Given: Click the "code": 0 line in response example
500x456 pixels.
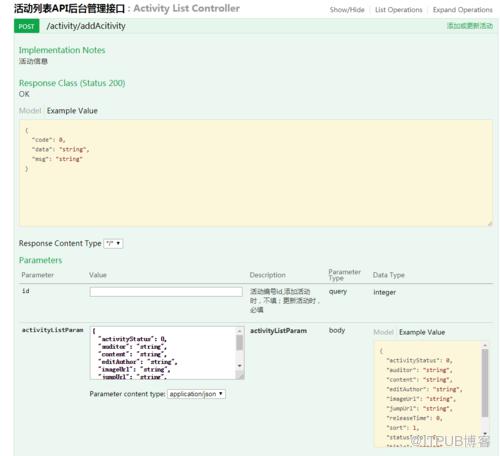Looking at the screenshot, I should 49,140.
